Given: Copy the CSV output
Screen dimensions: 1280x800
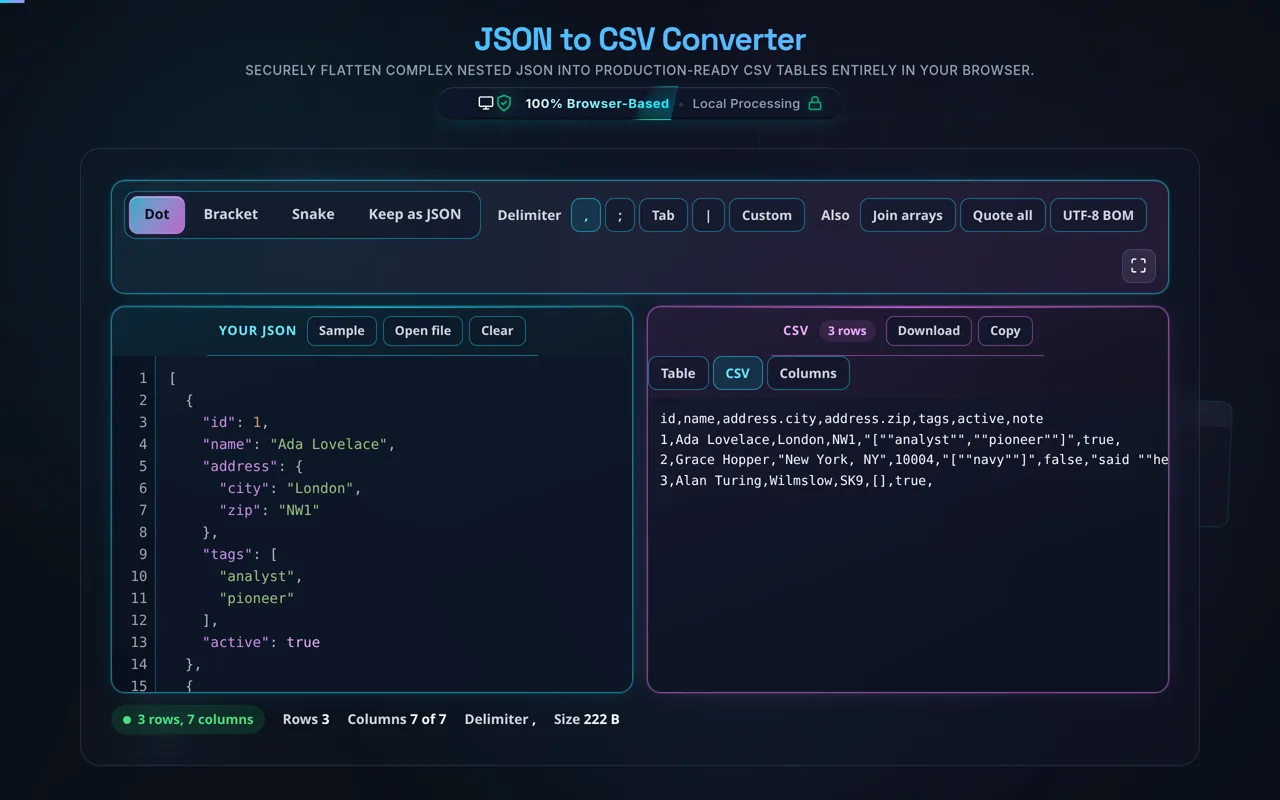Looking at the screenshot, I should coord(1005,331).
